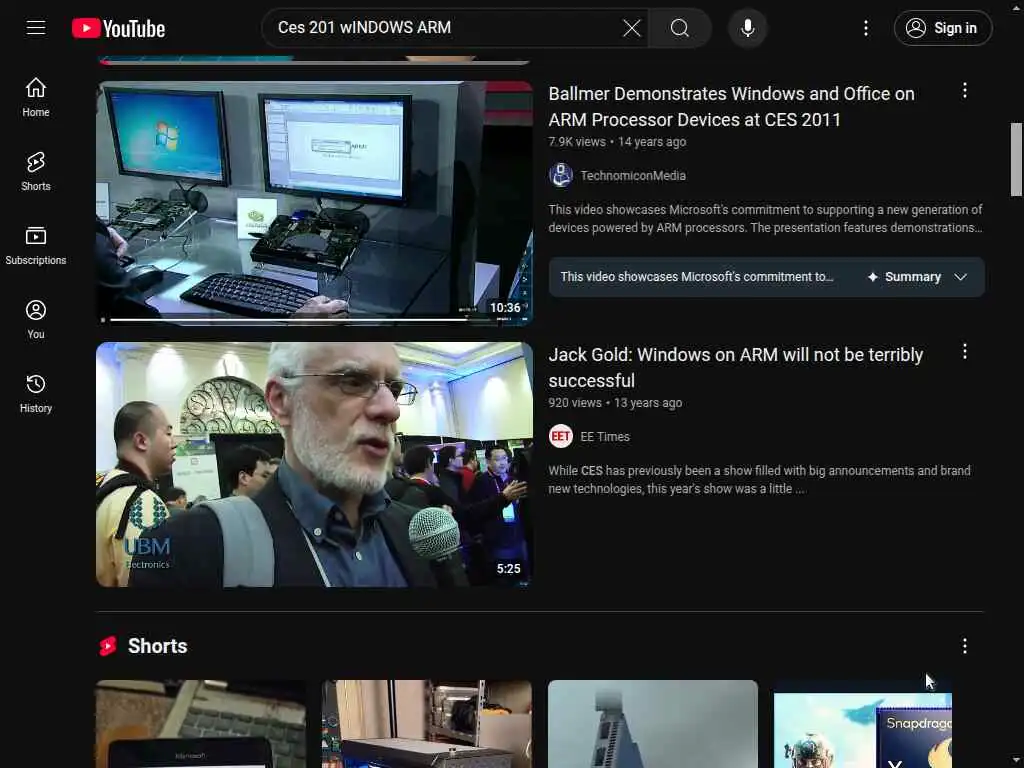Expand the Summary chevron
Image resolution: width=1024 pixels, height=768 pixels.
(960, 277)
